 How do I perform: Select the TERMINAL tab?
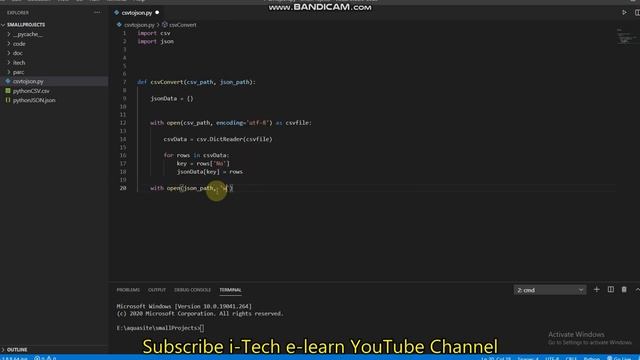click(230, 290)
